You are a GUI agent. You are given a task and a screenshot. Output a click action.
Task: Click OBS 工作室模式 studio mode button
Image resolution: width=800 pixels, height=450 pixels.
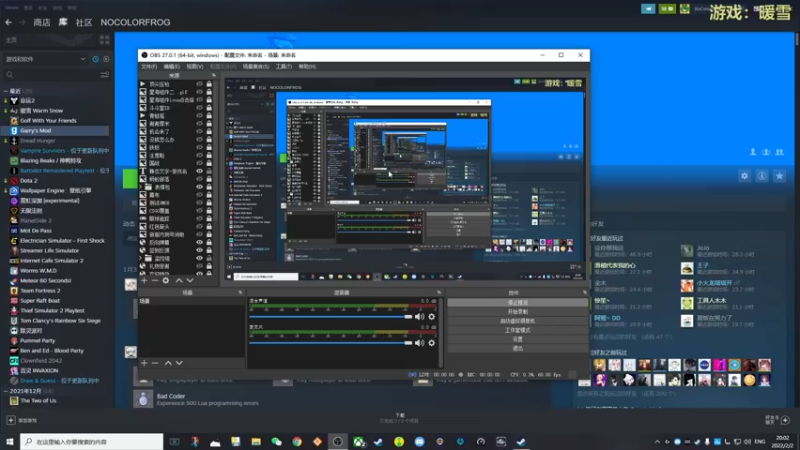tap(517, 330)
